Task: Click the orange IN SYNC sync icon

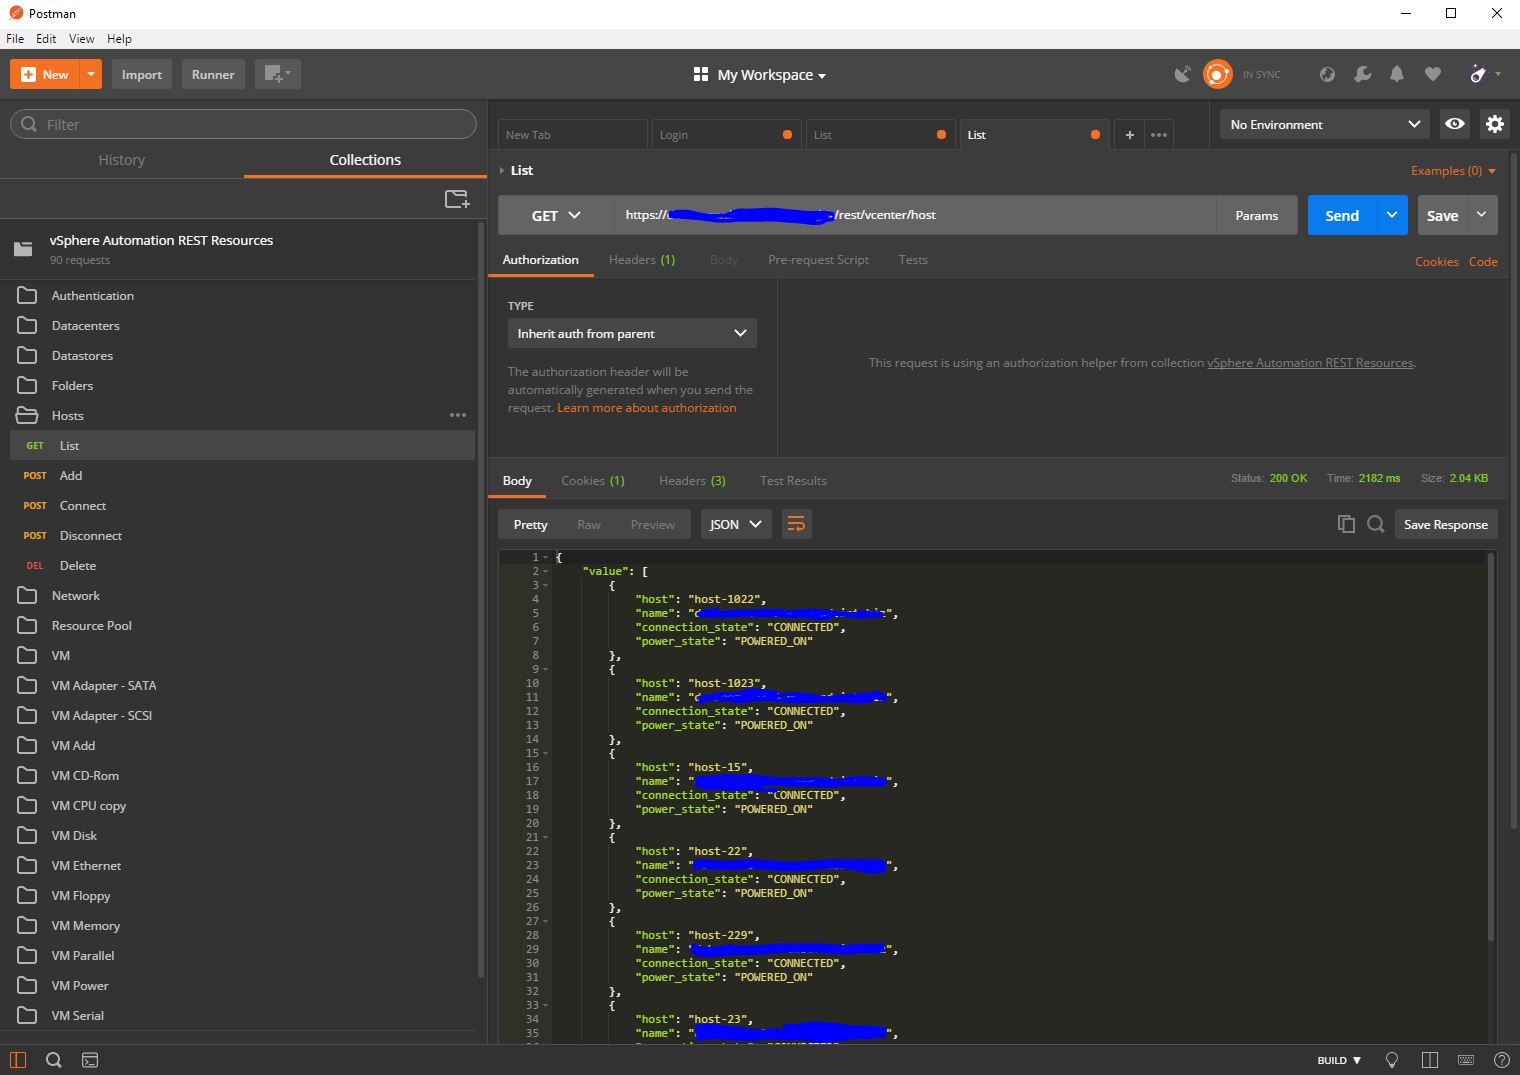Action: [1218, 74]
